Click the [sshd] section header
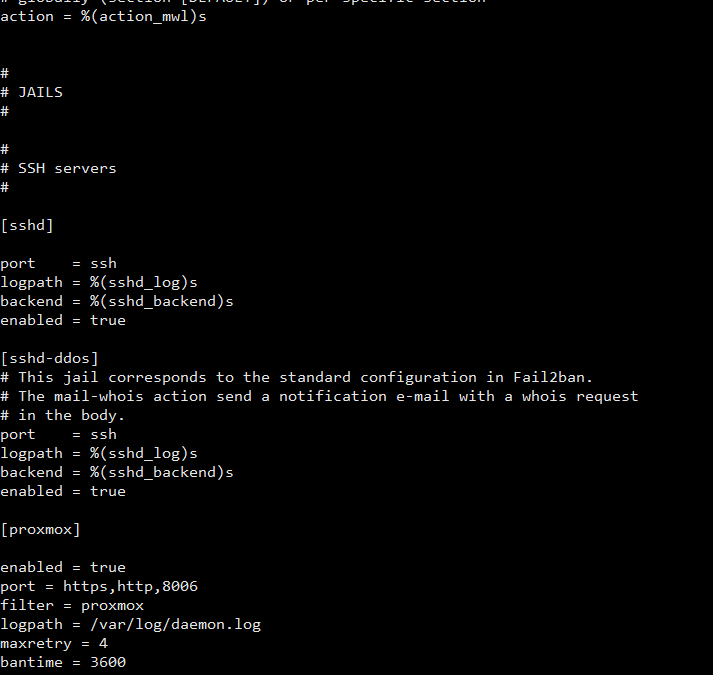Screen dimensions: 713x675 27,225
